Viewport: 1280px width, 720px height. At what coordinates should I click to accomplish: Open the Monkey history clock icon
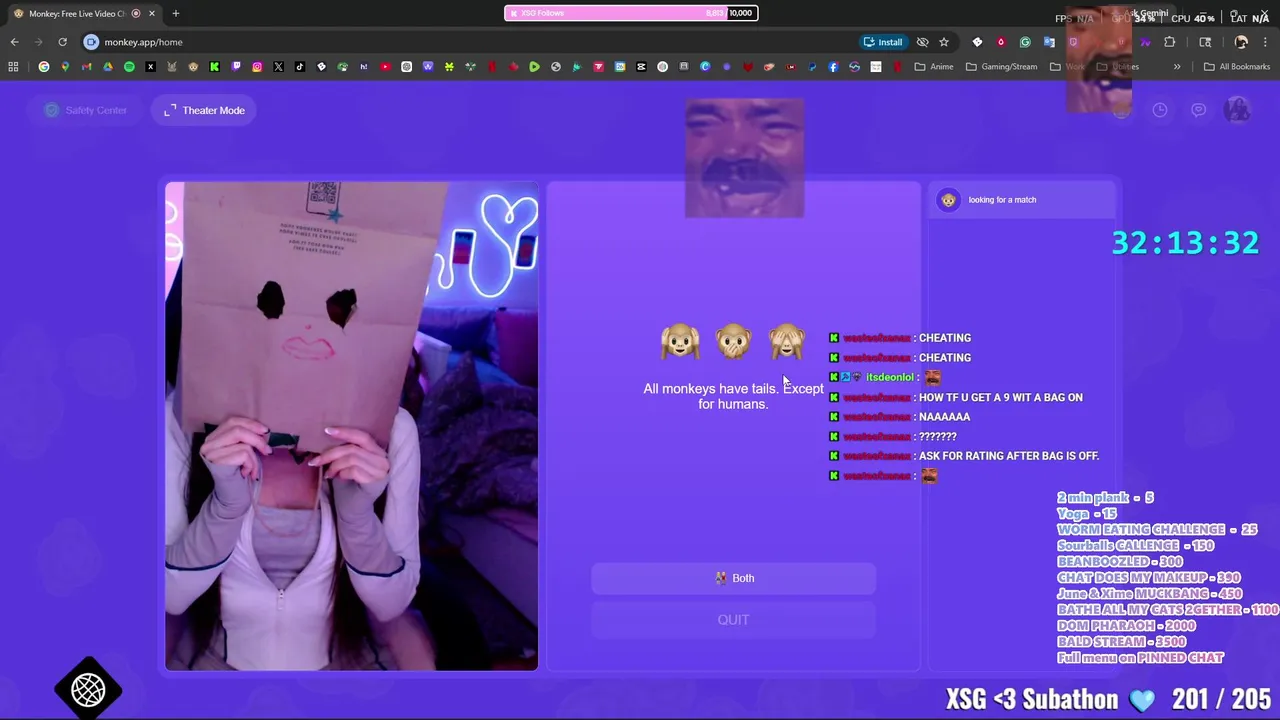click(x=1160, y=110)
